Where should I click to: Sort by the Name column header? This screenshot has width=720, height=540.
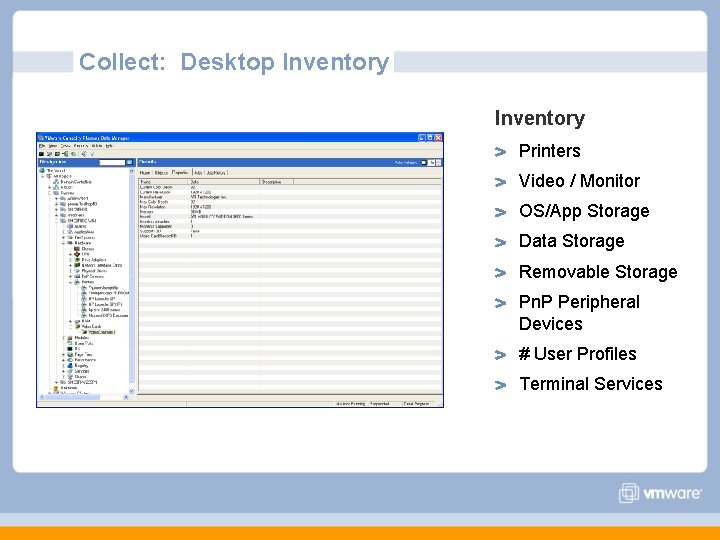[x=164, y=182]
